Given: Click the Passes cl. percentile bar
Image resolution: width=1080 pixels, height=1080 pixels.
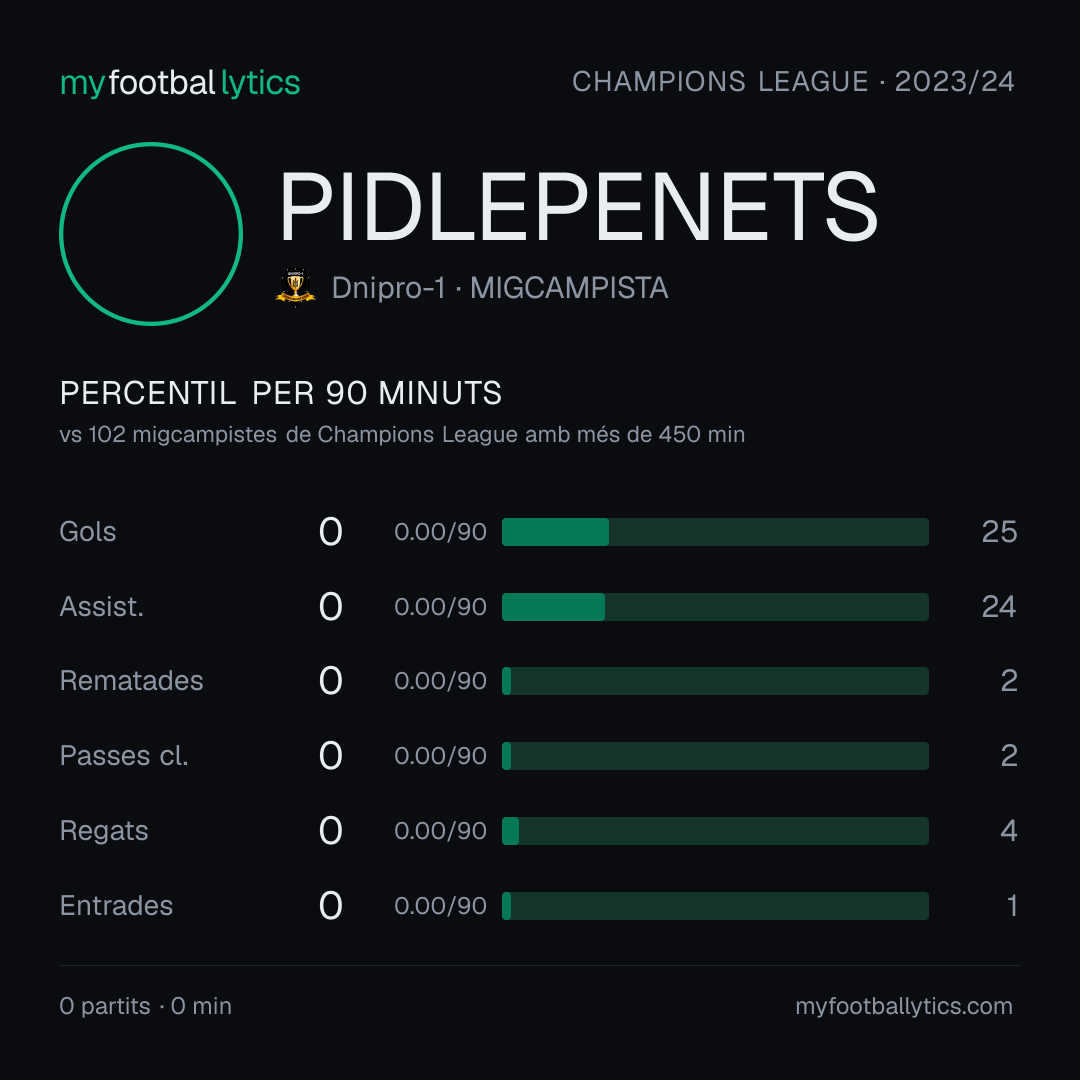Looking at the screenshot, I should [715, 756].
